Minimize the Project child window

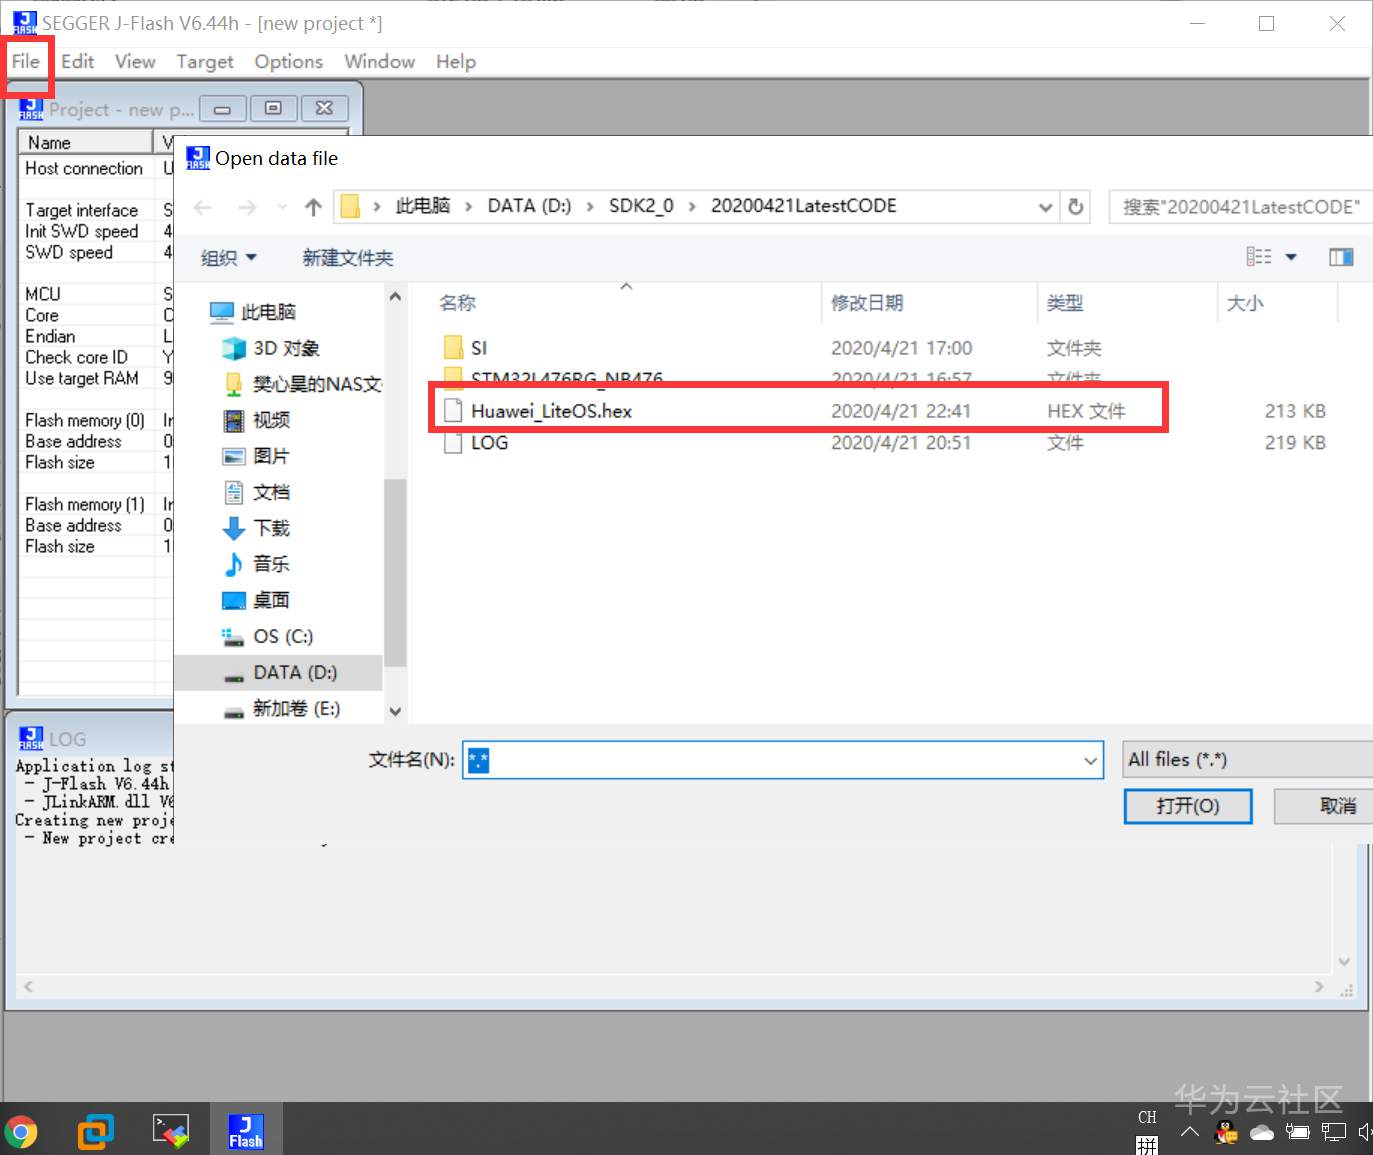pyautogui.click(x=223, y=108)
